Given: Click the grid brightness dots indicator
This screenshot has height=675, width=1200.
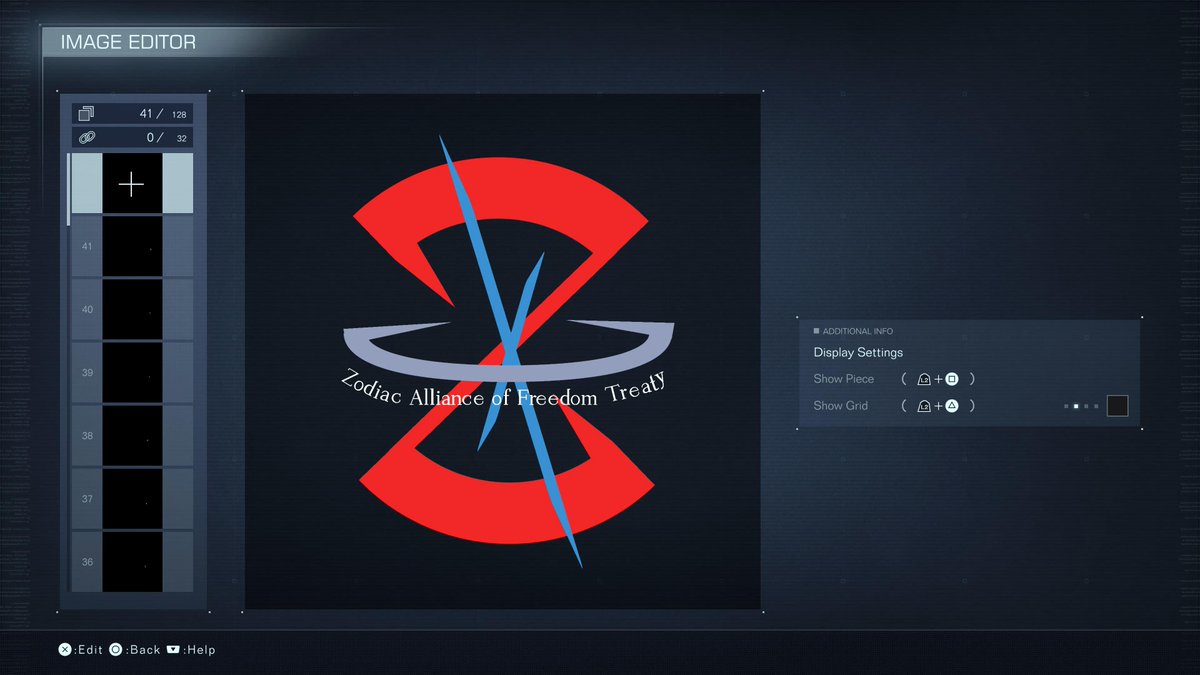Looking at the screenshot, I should point(1081,406).
